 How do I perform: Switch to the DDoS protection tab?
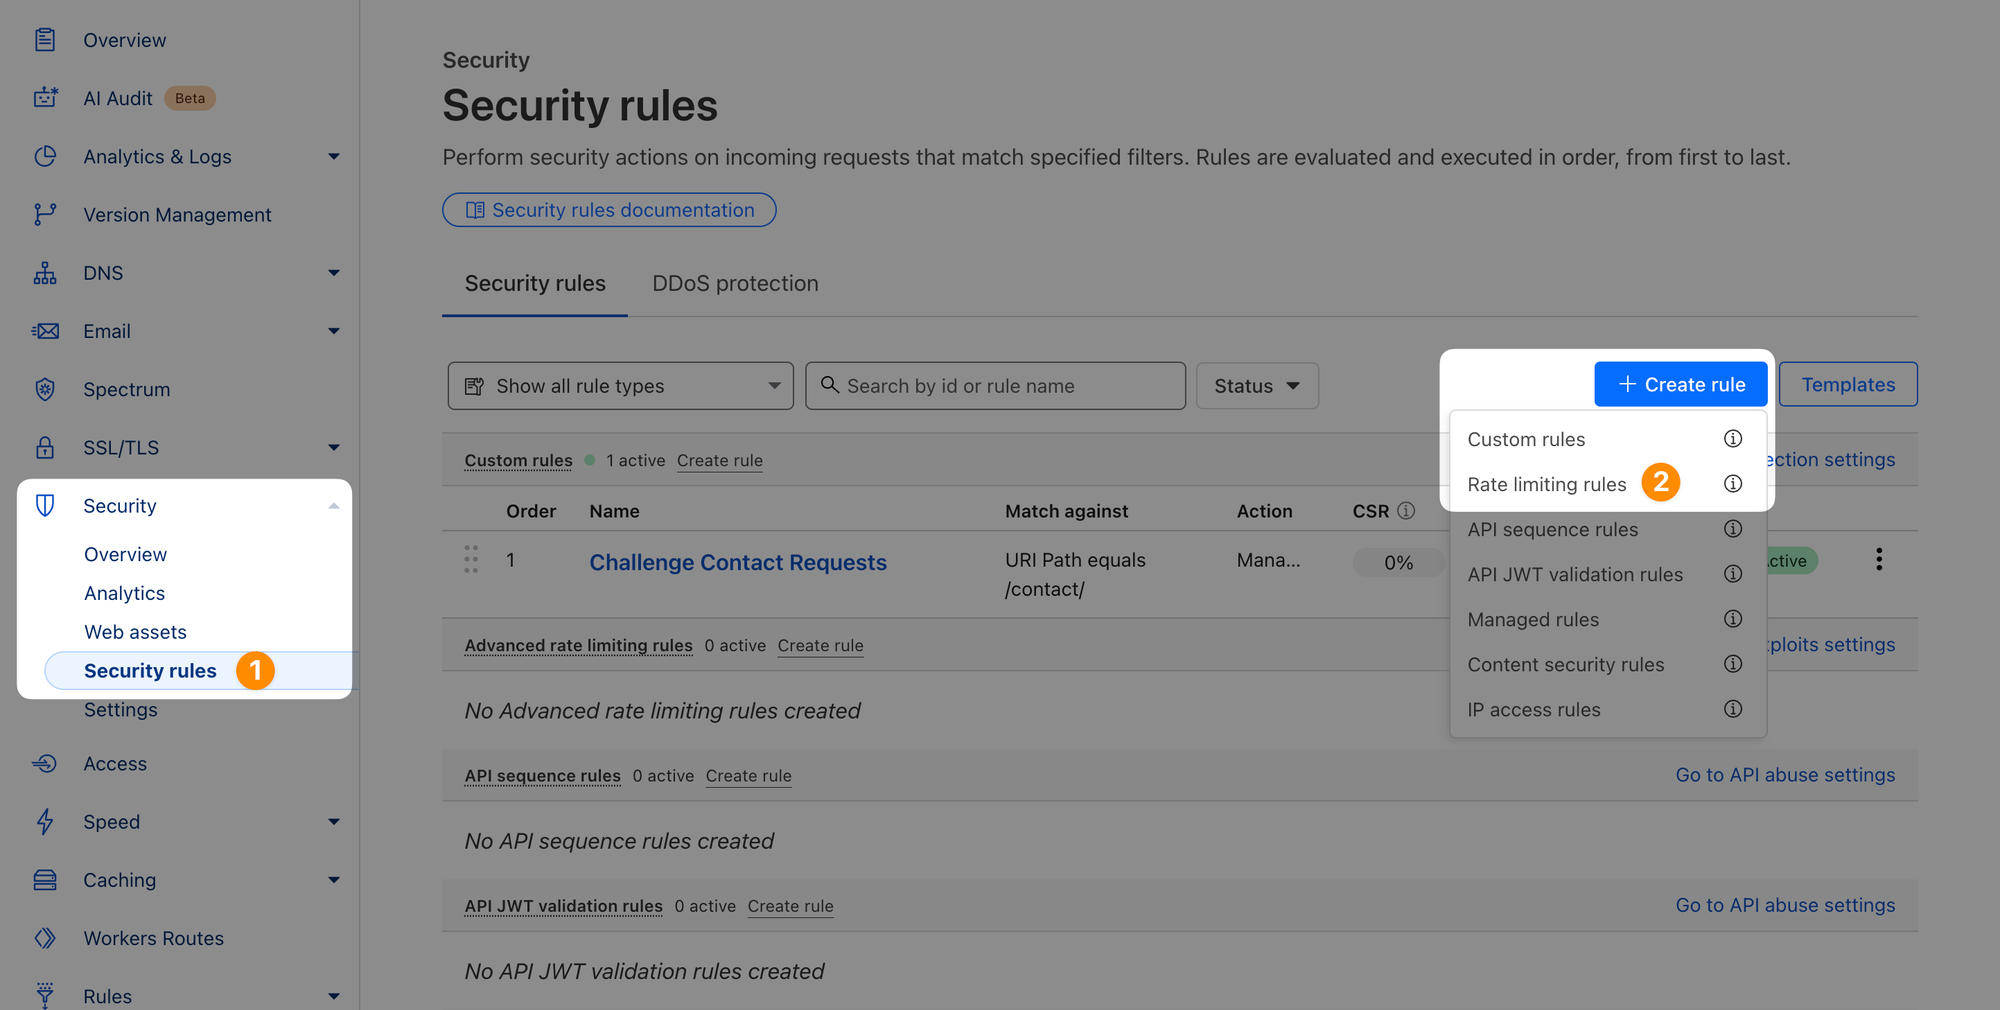pyautogui.click(x=735, y=284)
